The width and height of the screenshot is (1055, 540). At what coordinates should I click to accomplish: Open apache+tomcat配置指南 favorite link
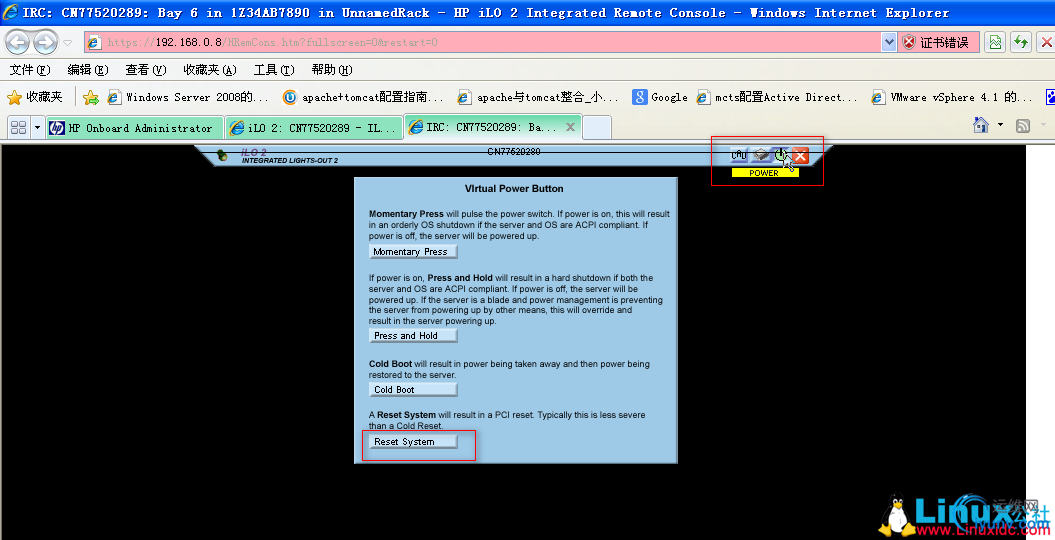click(363, 98)
